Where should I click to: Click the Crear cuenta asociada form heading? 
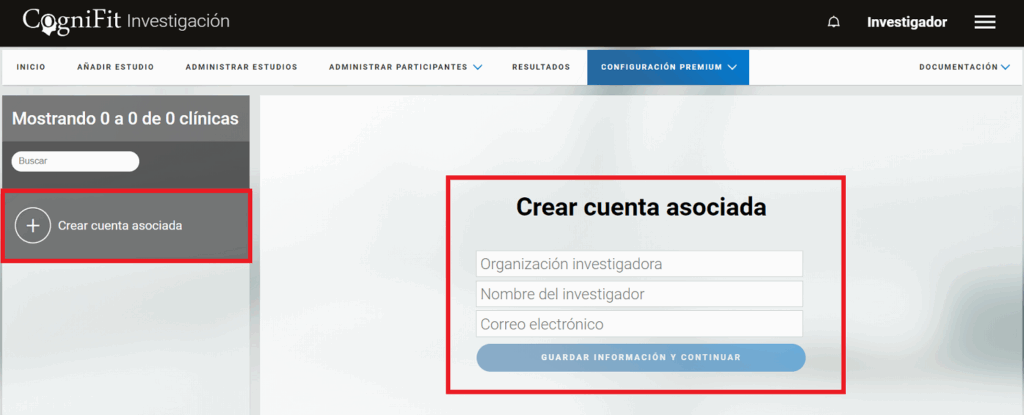coord(640,207)
